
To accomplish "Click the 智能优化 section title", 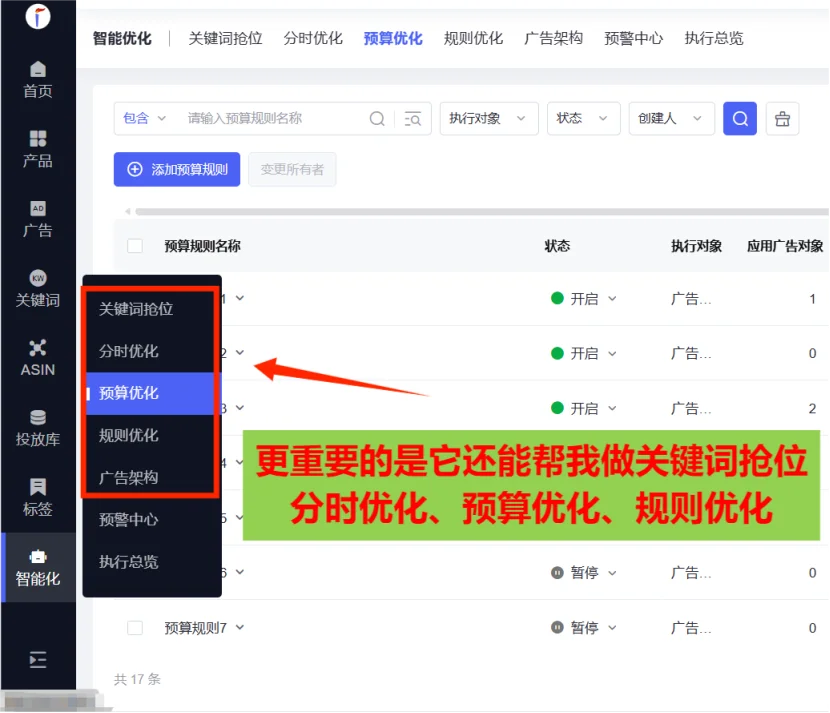I will (122, 38).
